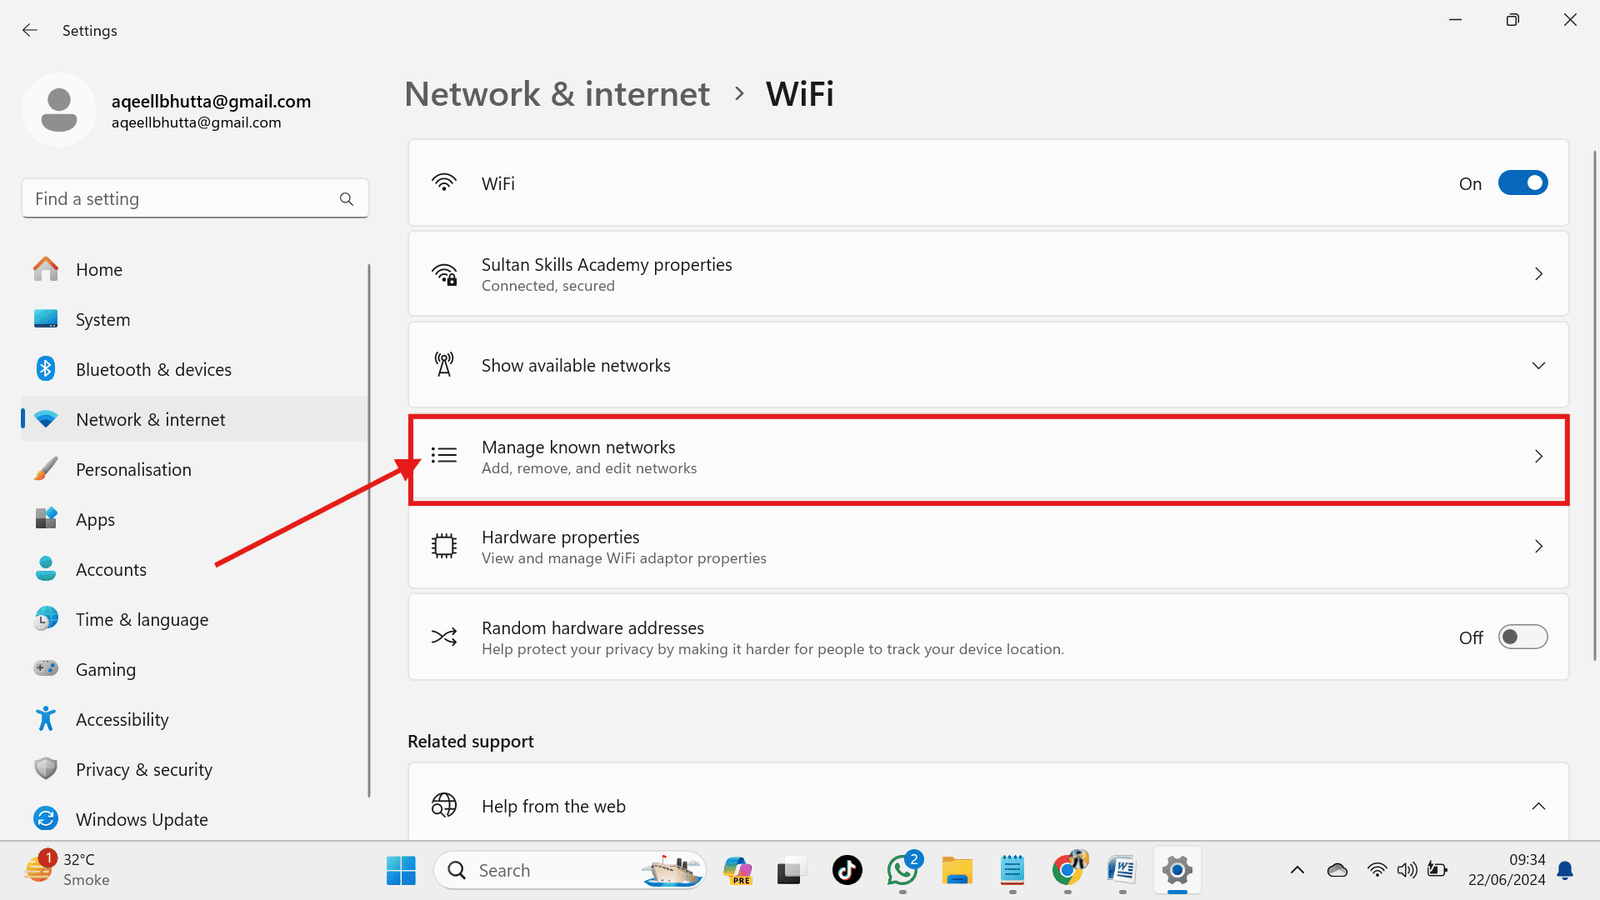Open the Home section in Settings sidebar
1600x900 pixels.
[99, 269]
